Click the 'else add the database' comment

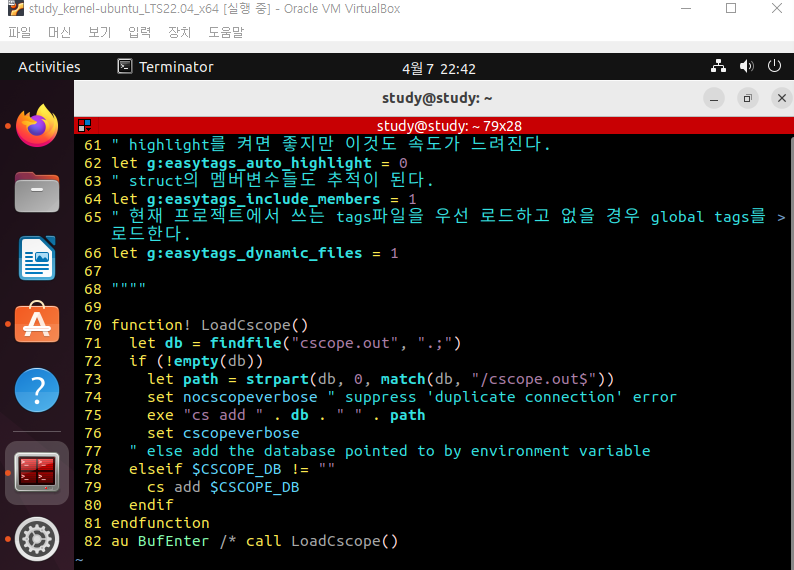tap(389, 451)
